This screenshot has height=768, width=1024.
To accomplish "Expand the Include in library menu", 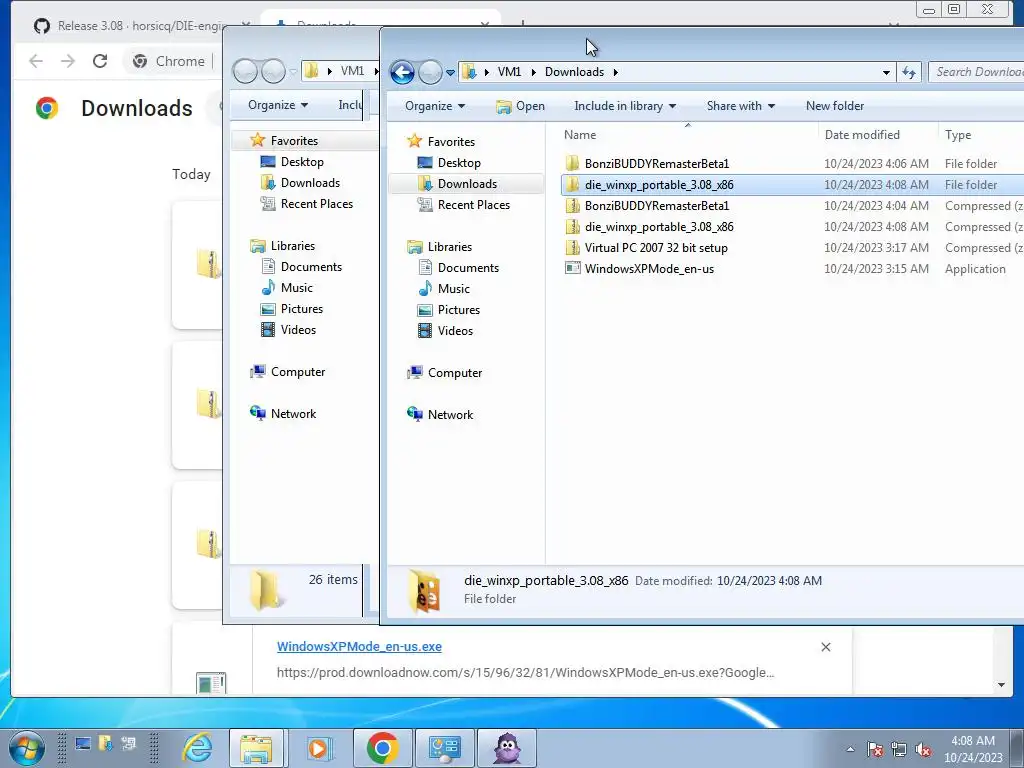I will (625, 106).
